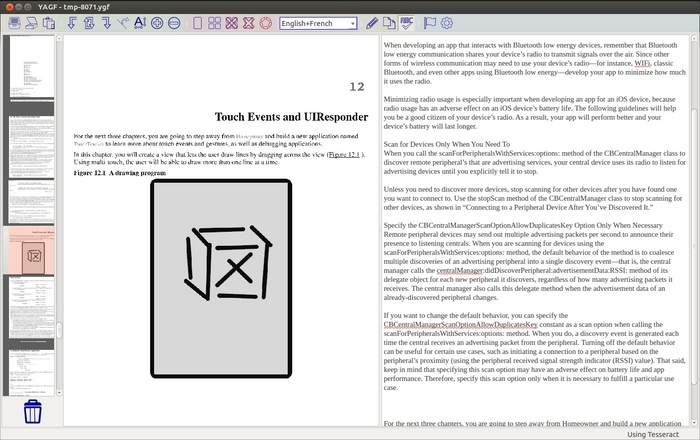Viewport: 700px width, 440px height.
Task: Click the zoom out minus icon
Action: 174,23
